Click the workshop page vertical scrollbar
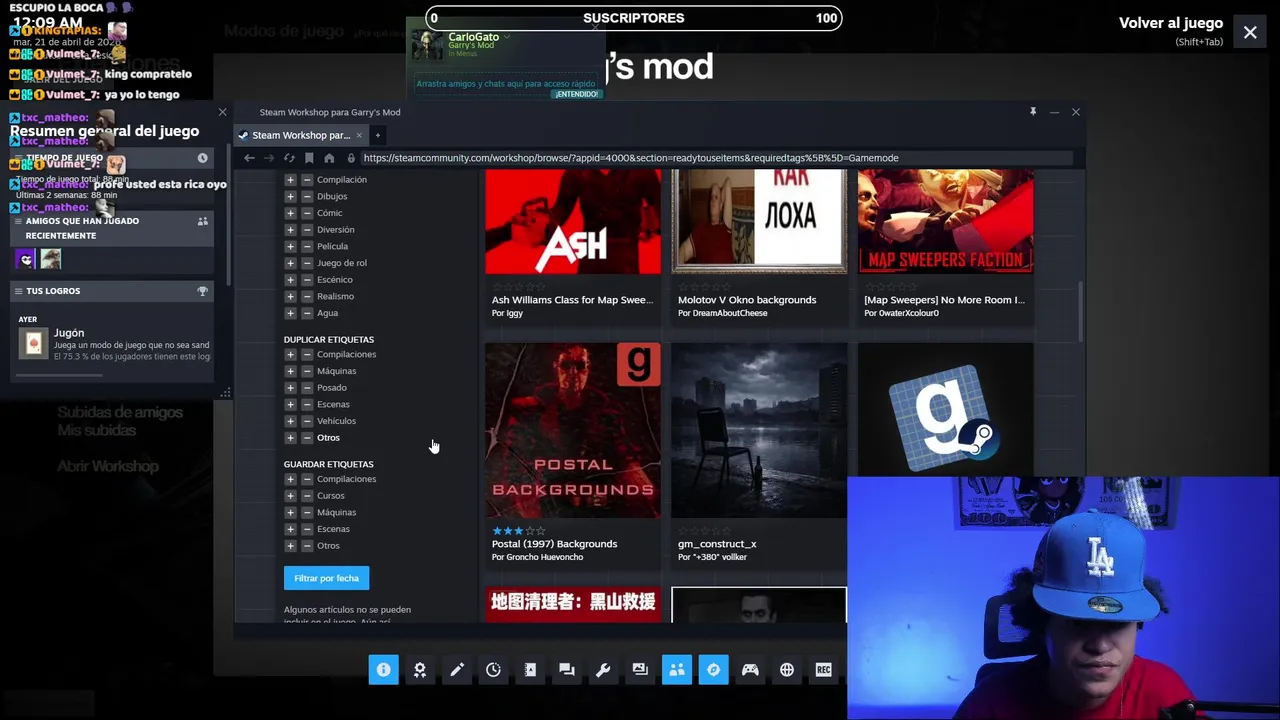Viewport: 1280px width, 720px height. point(1079,310)
